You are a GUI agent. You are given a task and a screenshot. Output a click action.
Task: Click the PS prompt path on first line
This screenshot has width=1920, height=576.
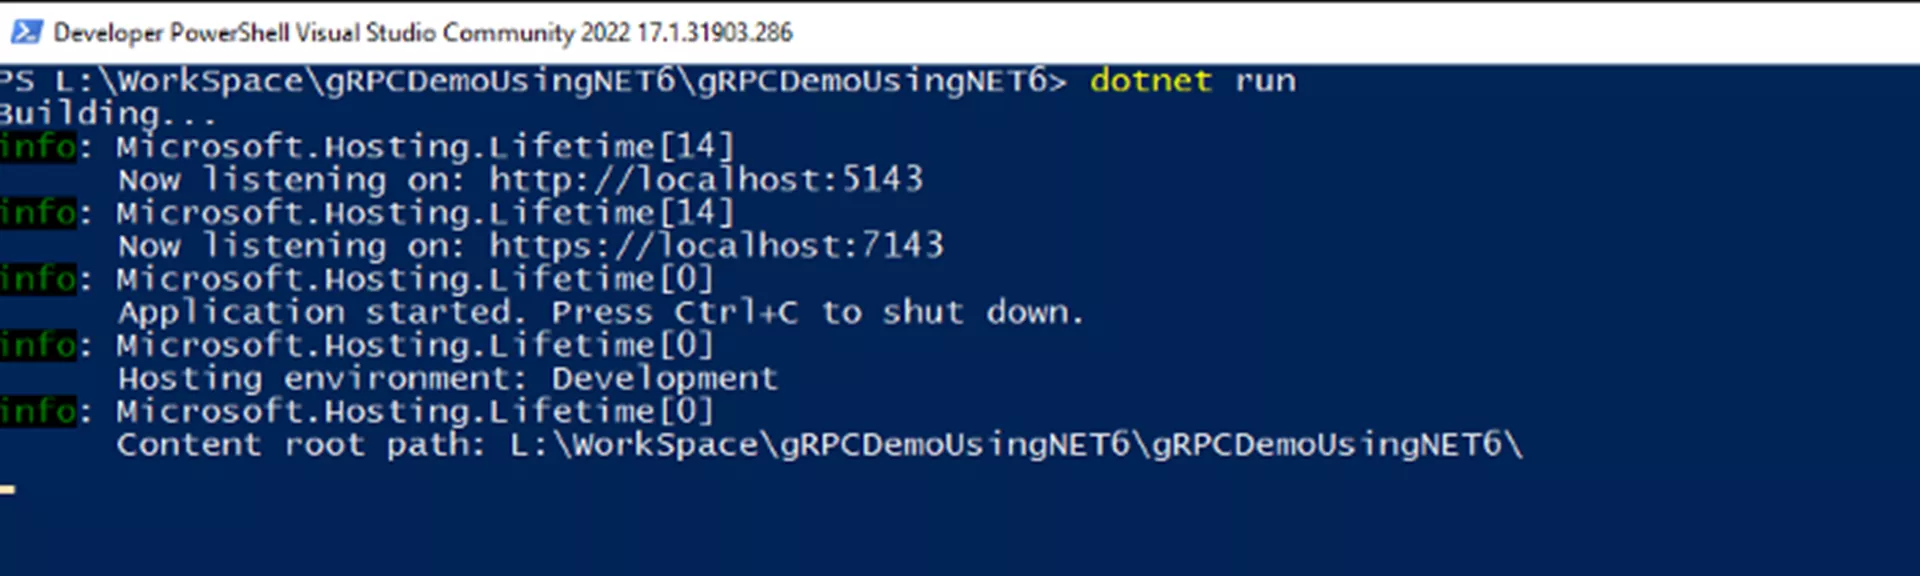coord(533,81)
